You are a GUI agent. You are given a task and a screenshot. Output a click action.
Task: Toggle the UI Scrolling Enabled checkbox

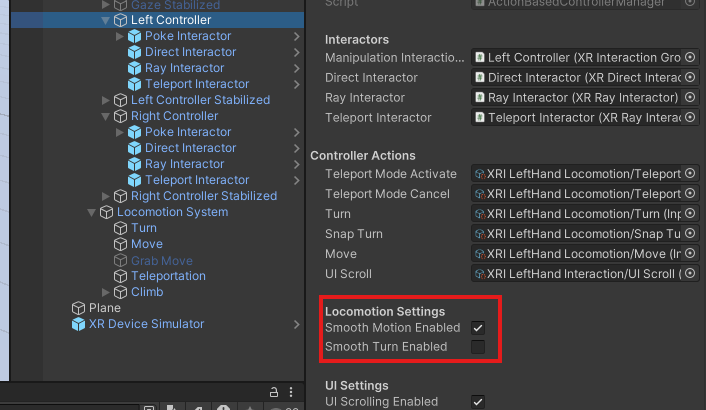pyautogui.click(x=478, y=402)
